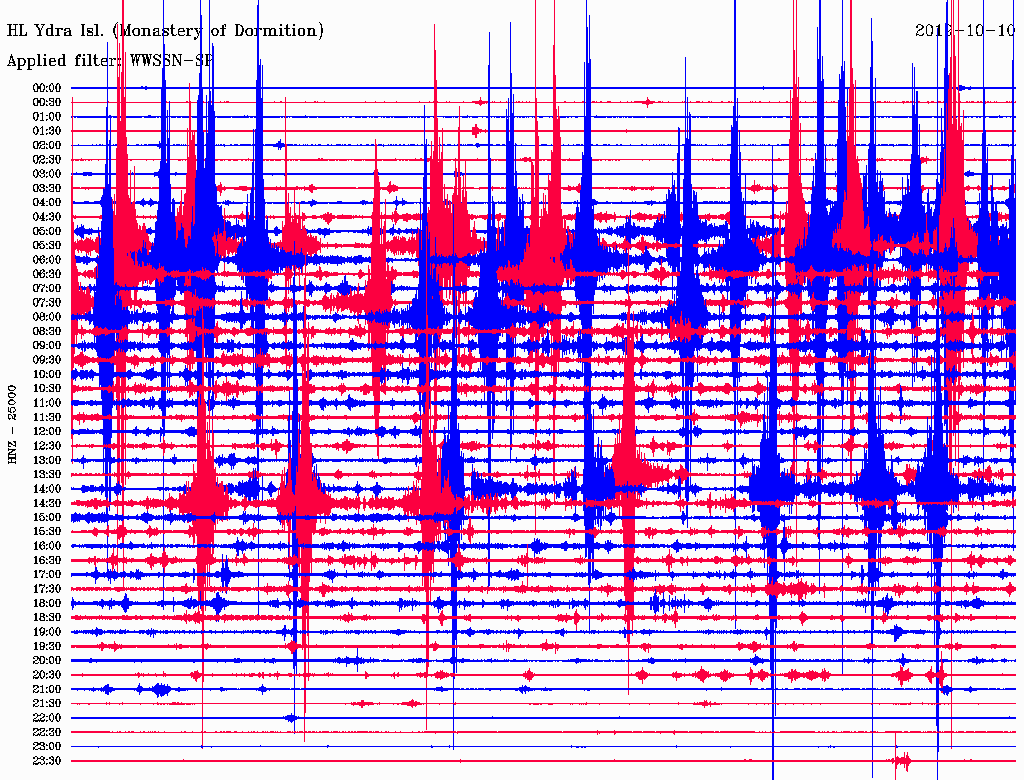
Task: Select the 10:30 time row label
Action: (x=47, y=389)
